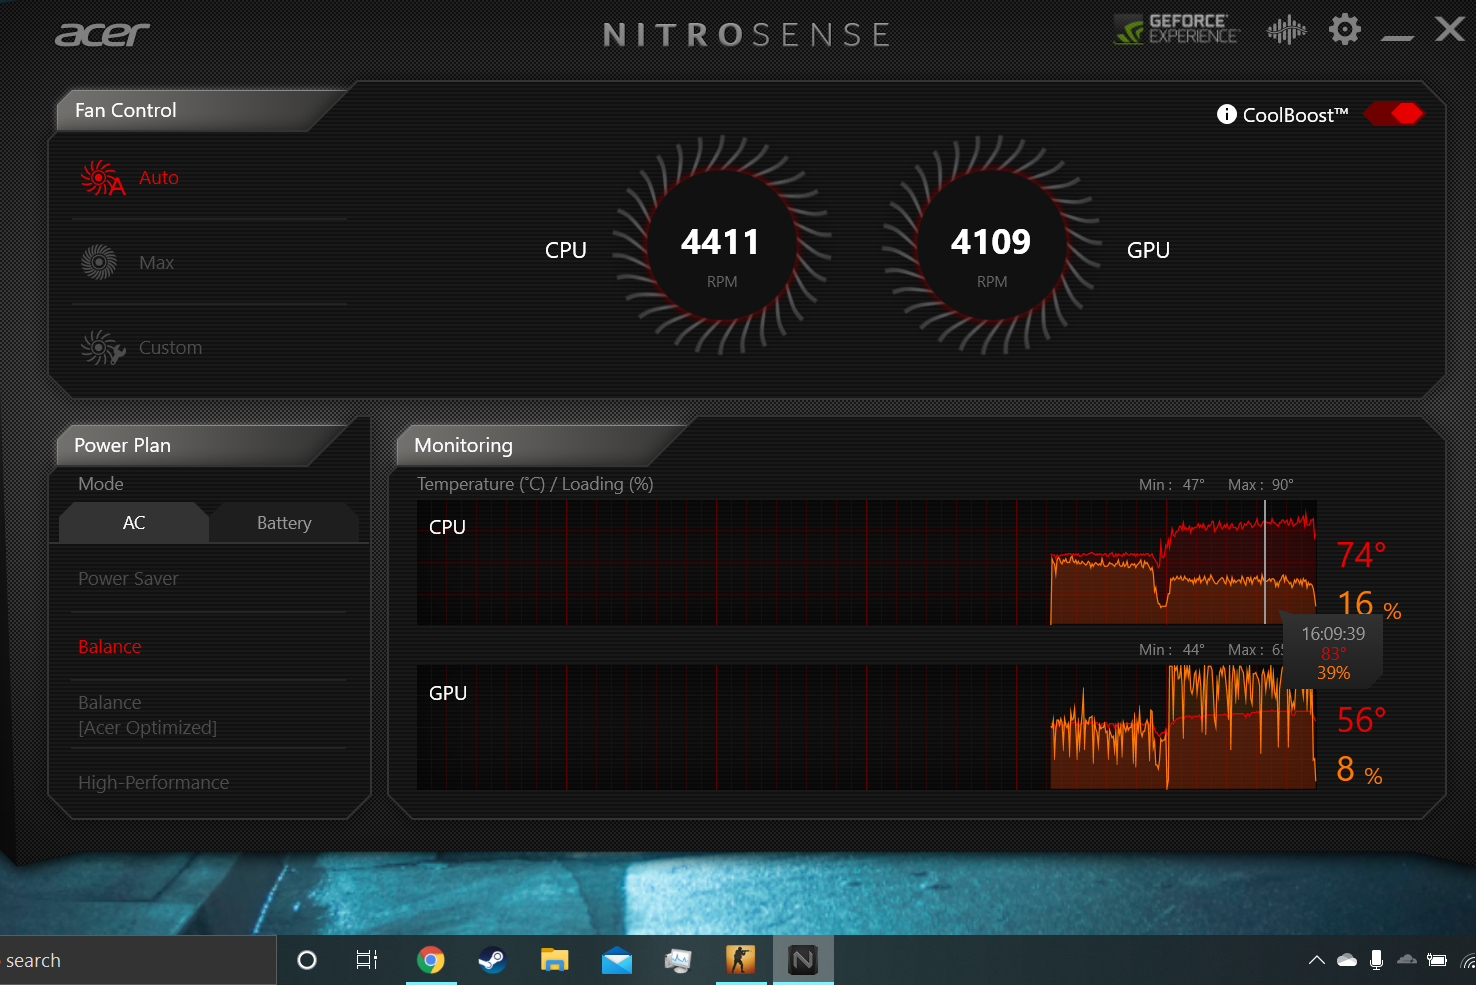Image resolution: width=1476 pixels, height=985 pixels.
Task: Select Max fan mode
Action: 156,263
